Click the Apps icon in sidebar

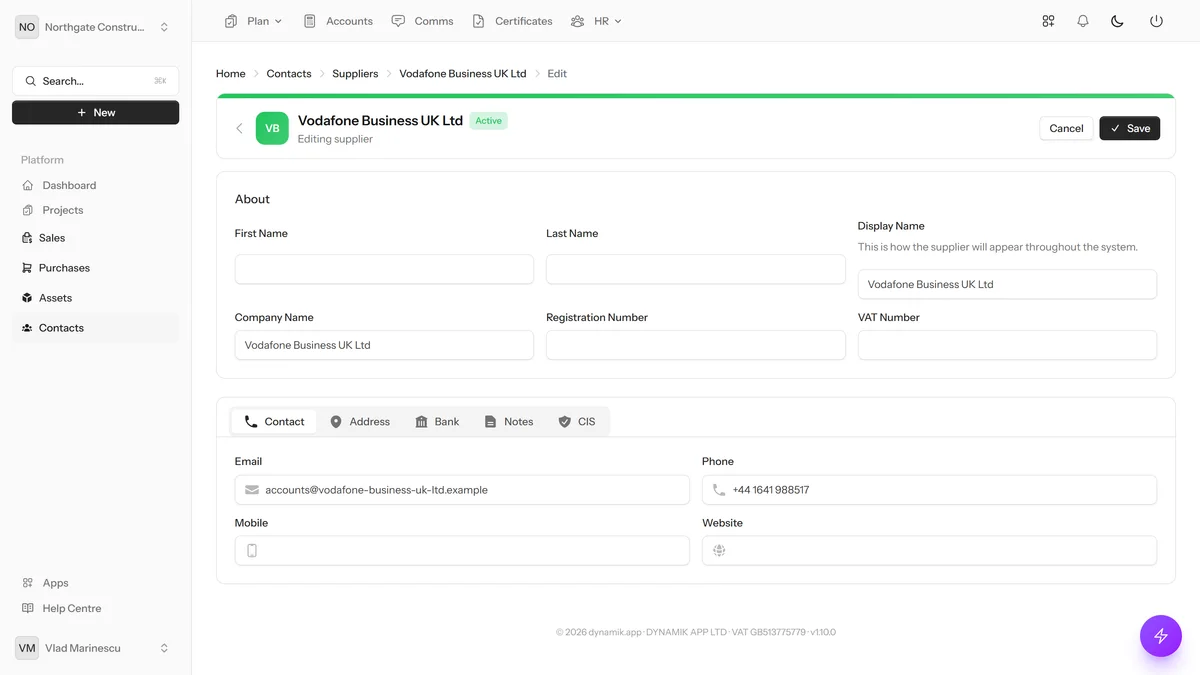point(28,583)
